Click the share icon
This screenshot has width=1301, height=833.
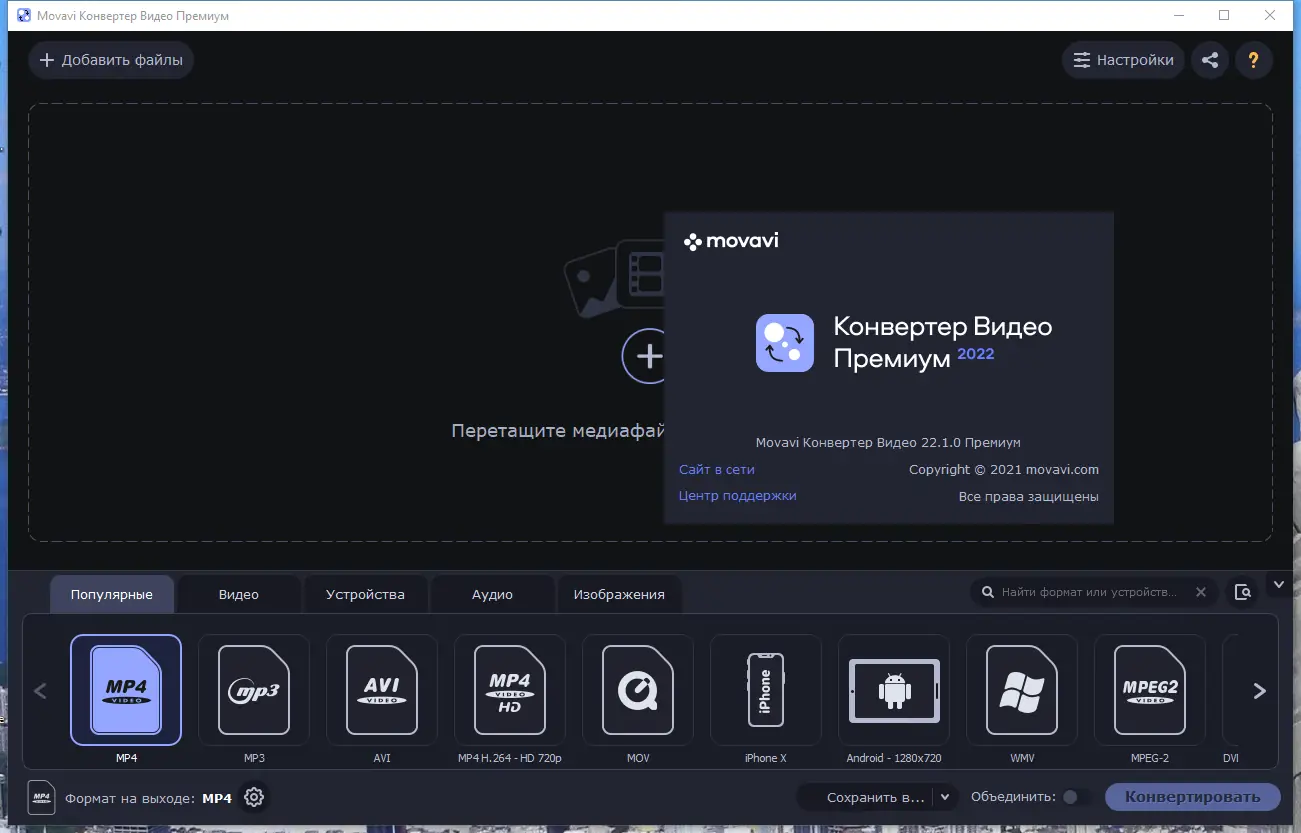click(1210, 60)
